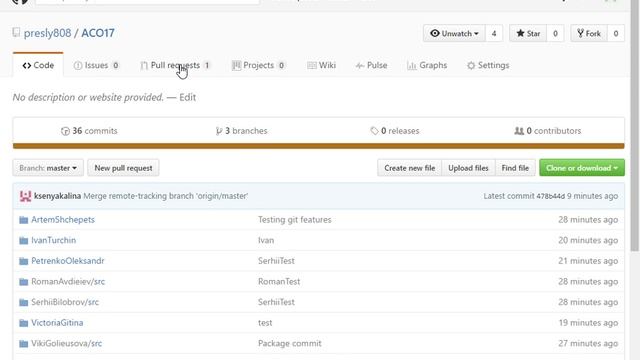Open the Graphs tab

coord(427,65)
